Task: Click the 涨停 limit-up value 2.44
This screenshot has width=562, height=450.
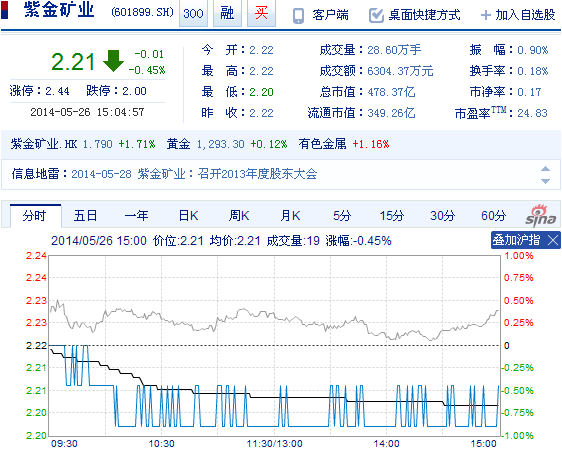Action: 57,91
